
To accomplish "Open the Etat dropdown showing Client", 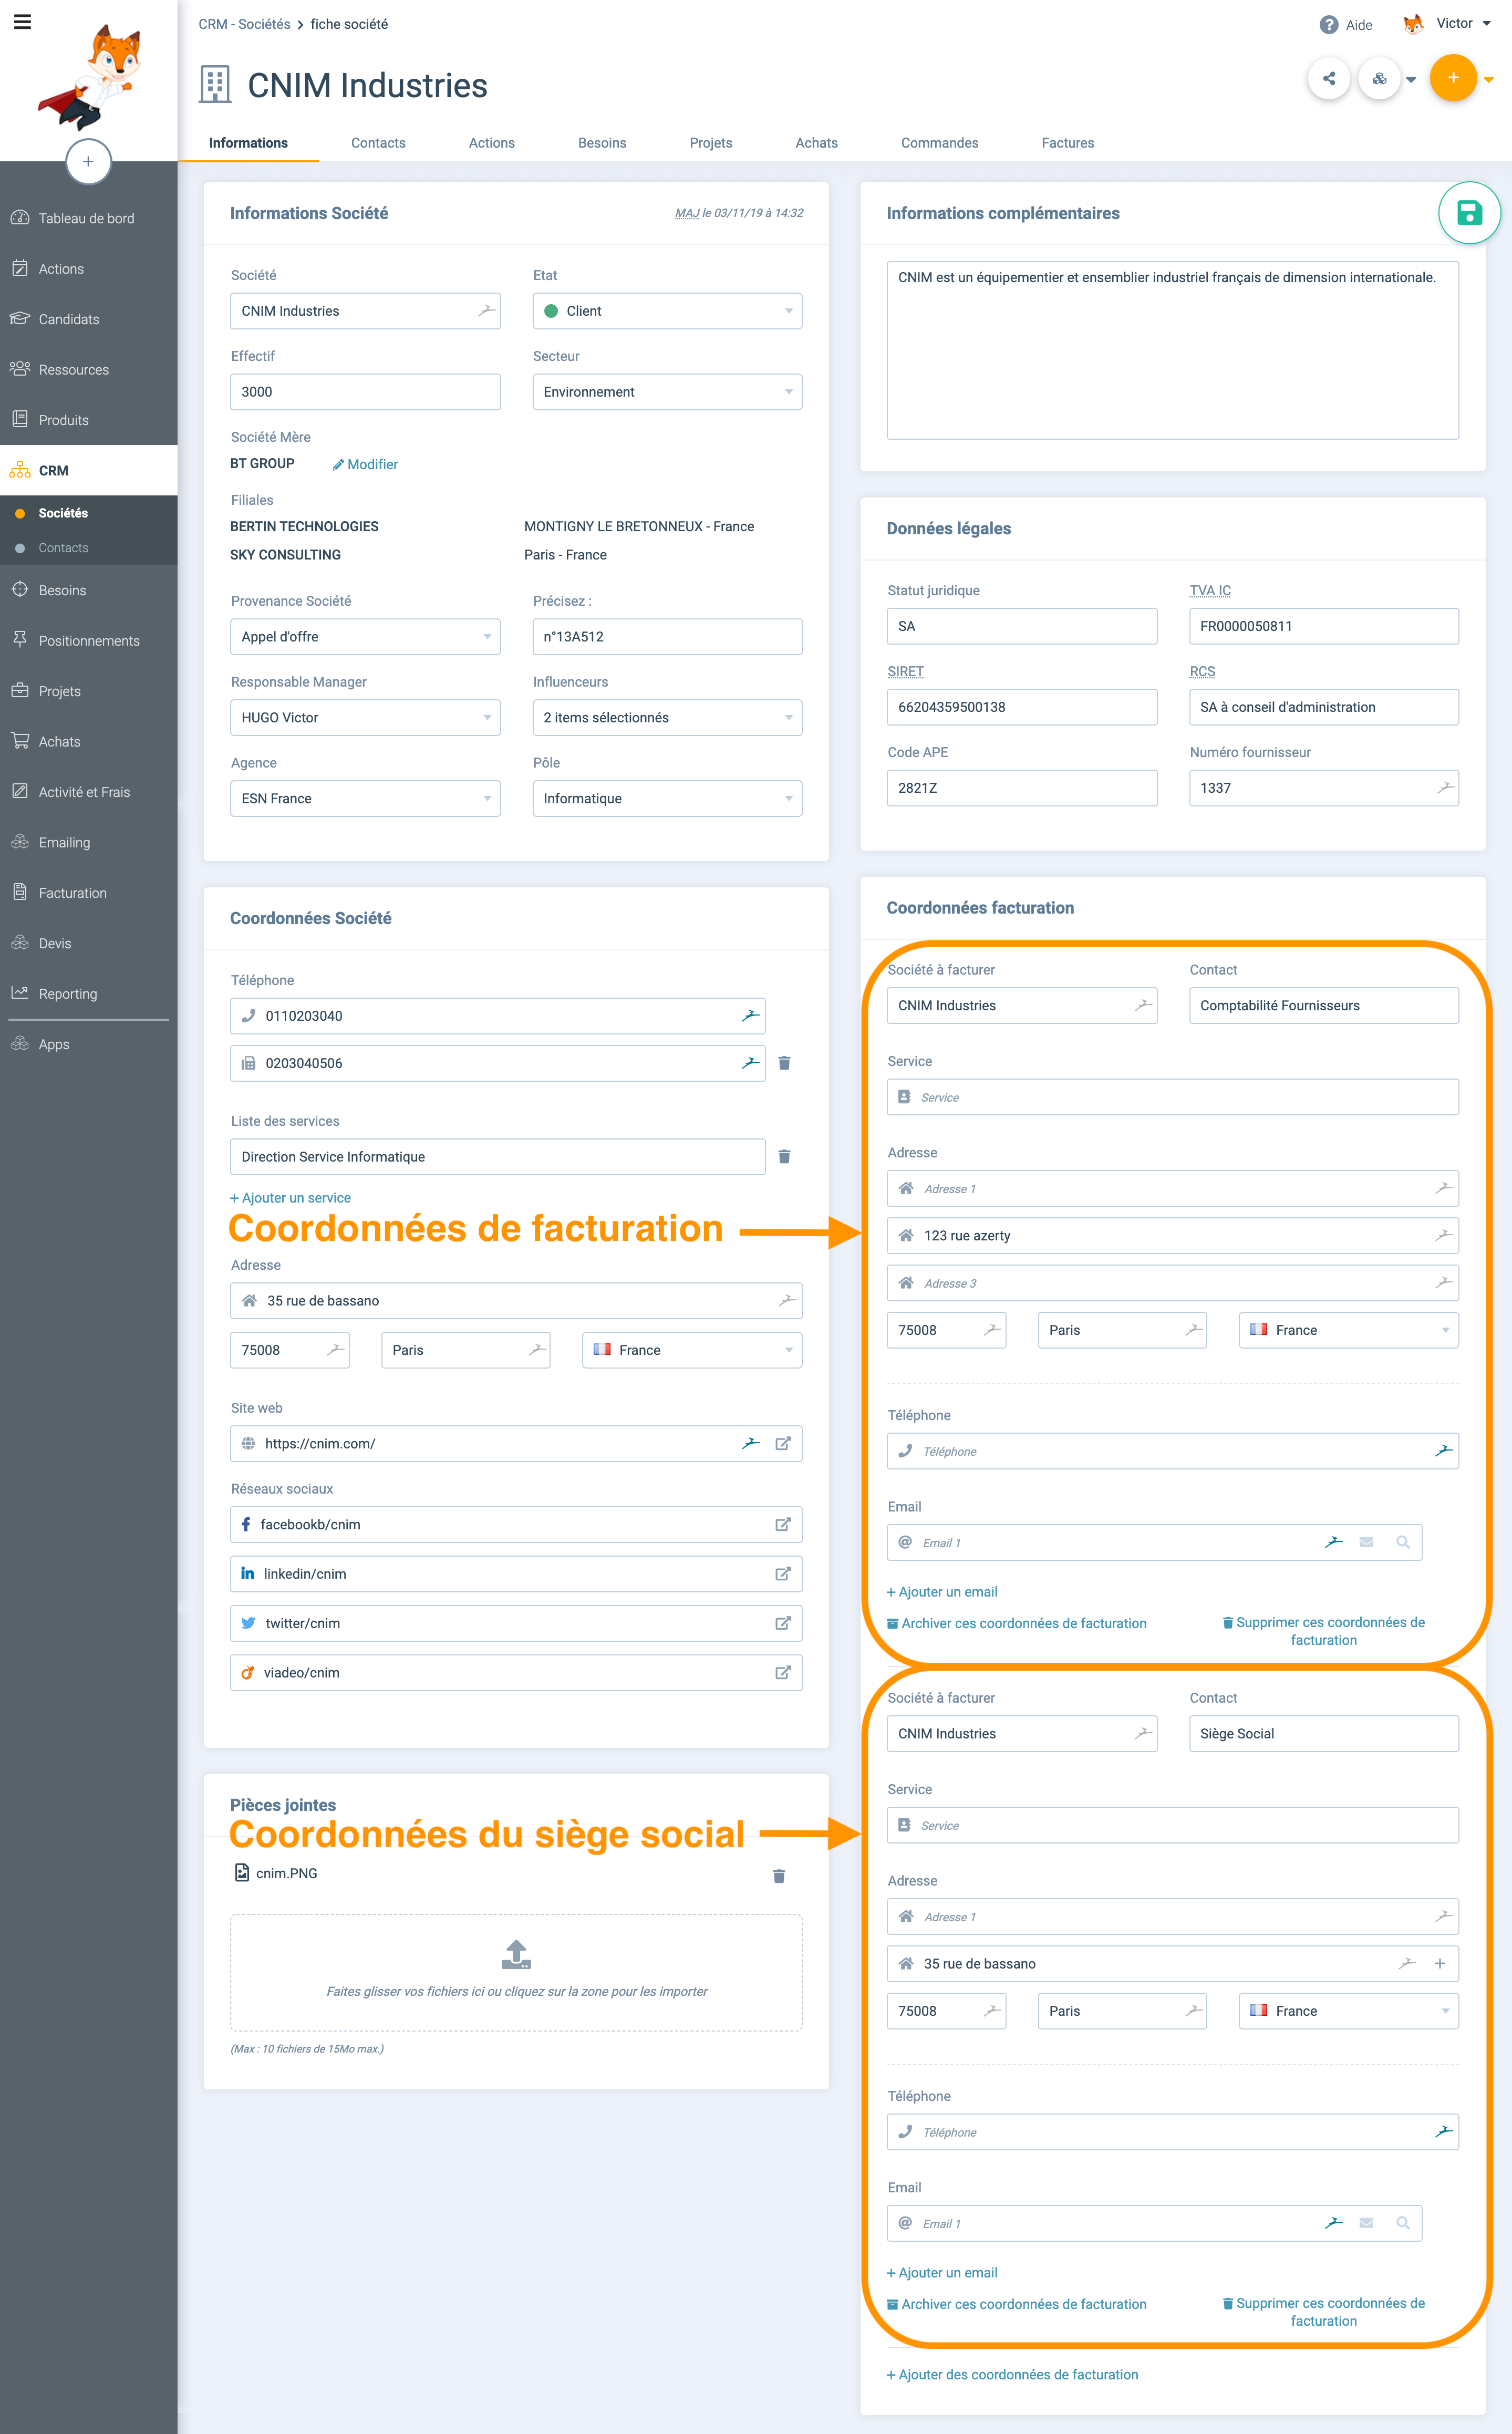I will 667,311.
